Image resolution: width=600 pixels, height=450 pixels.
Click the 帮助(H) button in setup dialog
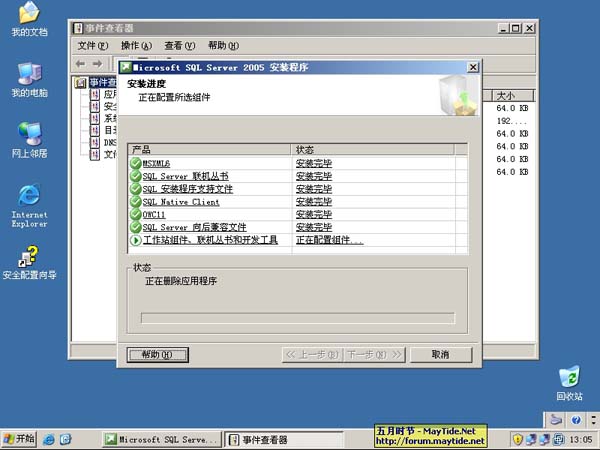(x=158, y=354)
